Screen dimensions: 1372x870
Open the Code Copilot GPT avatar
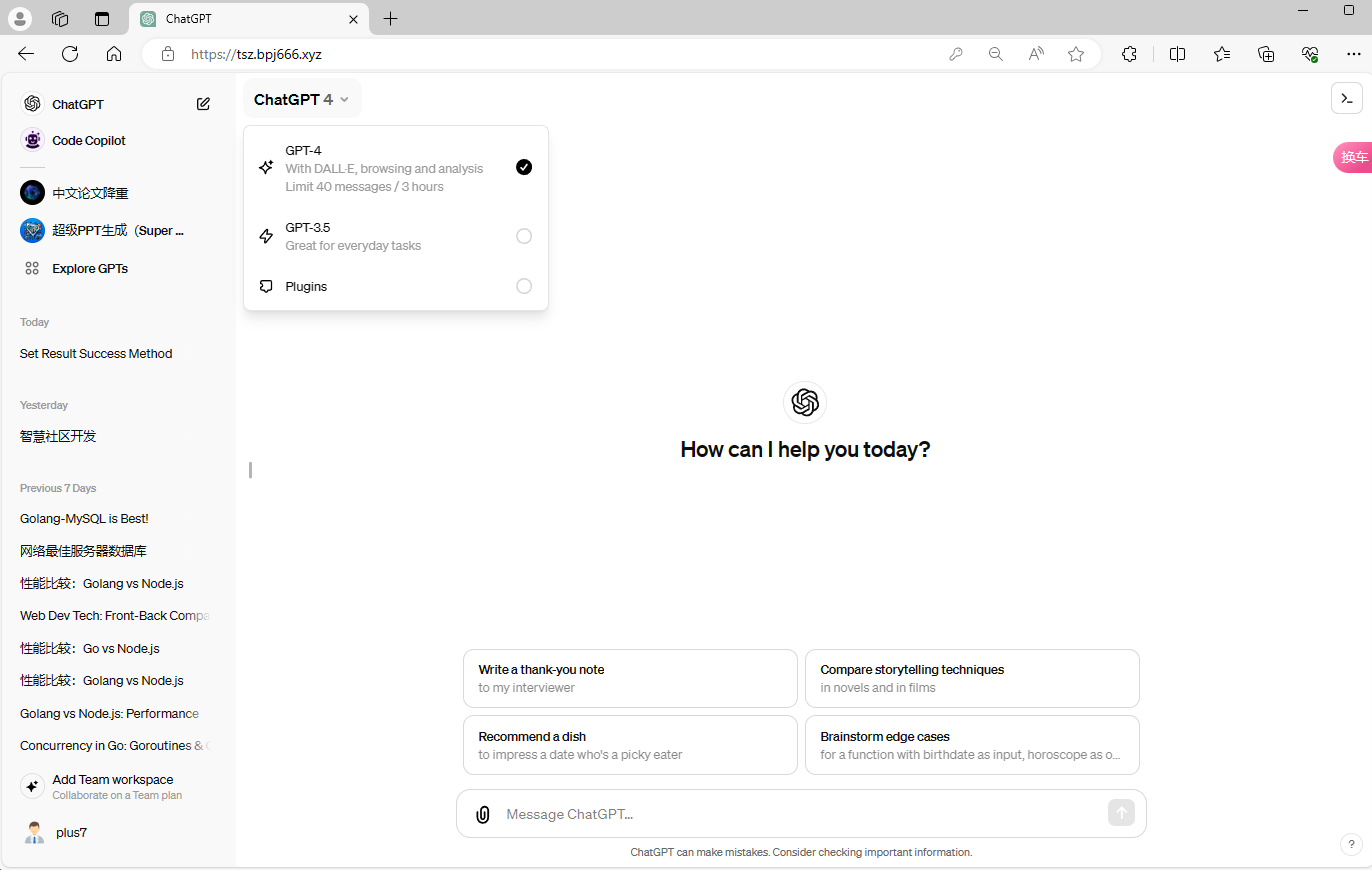(x=32, y=140)
